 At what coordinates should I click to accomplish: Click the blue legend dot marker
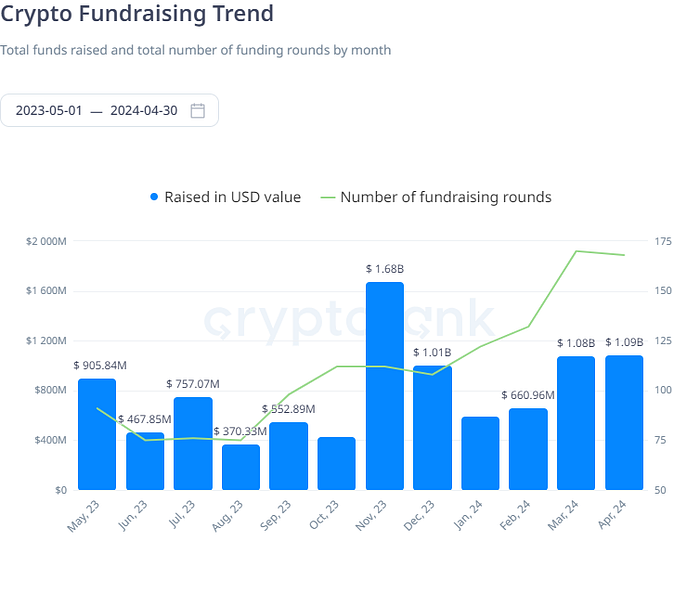[x=154, y=197]
